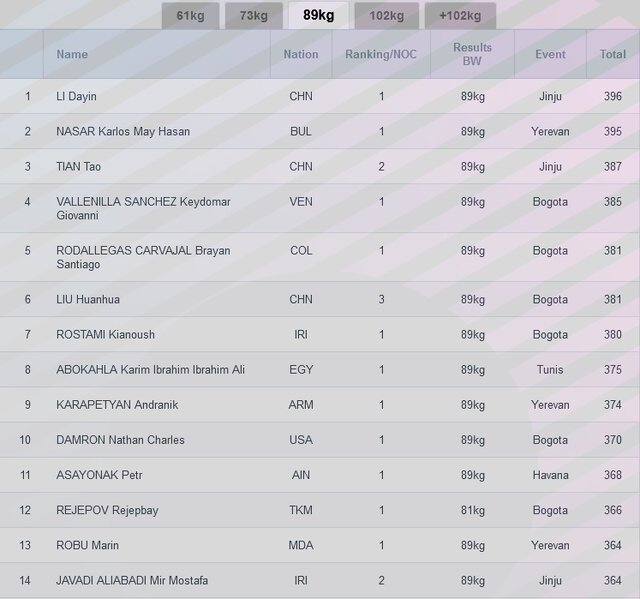Click the Event column header
The height and width of the screenshot is (599, 640).
550,55
